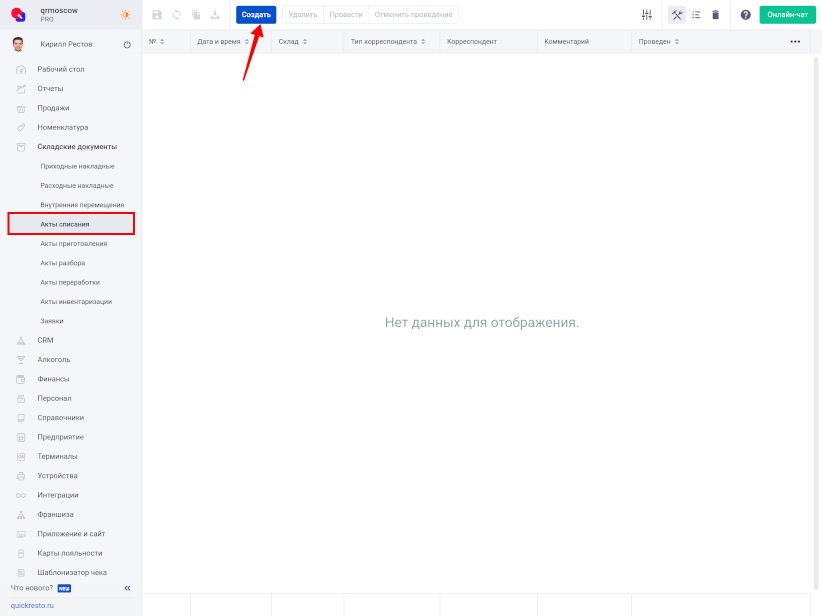Select Расходные накладные submenu
The width and height of the screenshot is (822, 616).
coord(77,186)
